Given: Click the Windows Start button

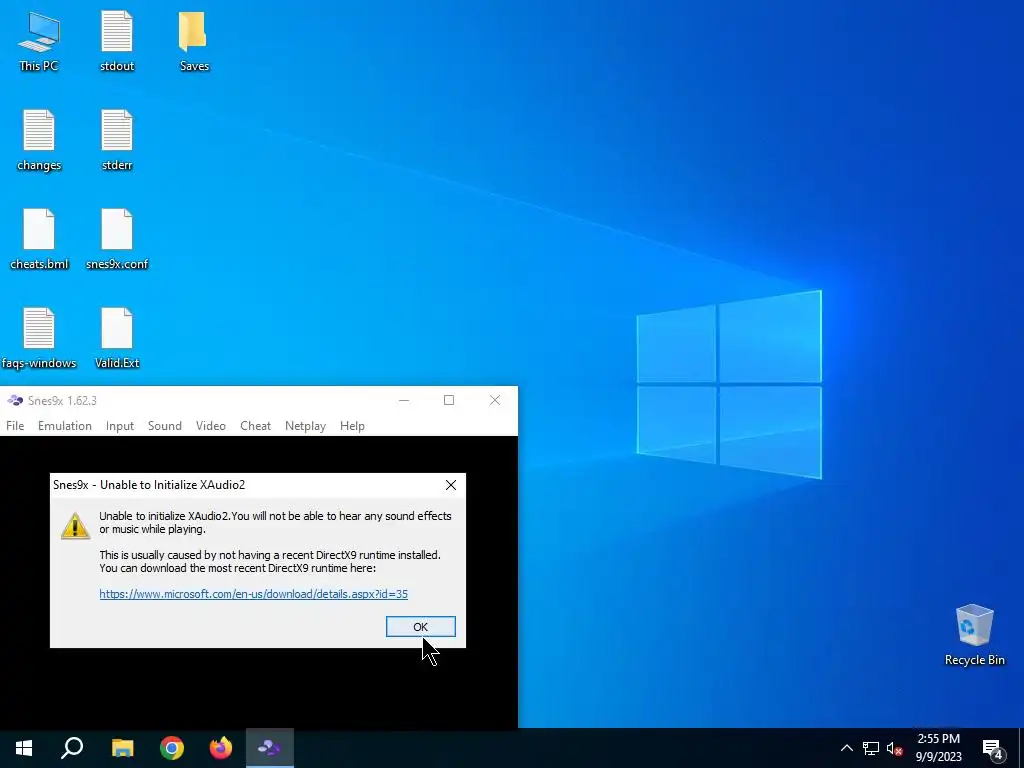Looking at the screenshot, I should [24, 748].
